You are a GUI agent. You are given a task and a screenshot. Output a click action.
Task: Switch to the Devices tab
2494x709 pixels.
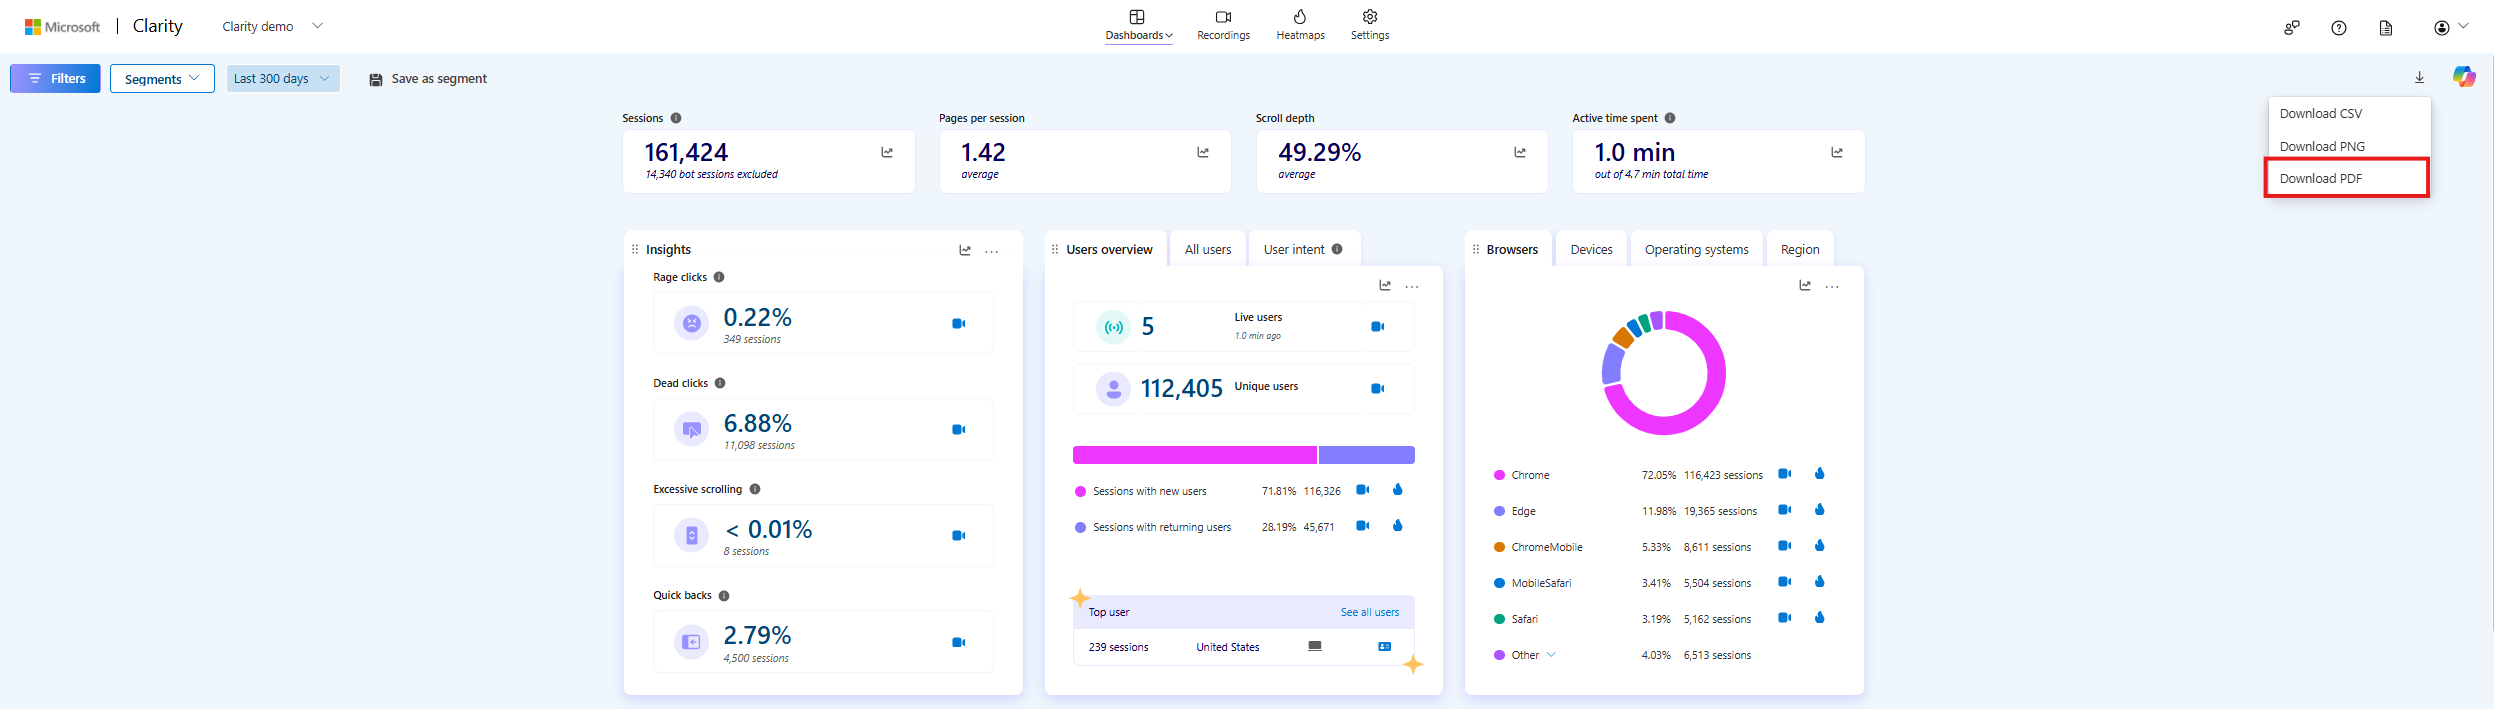click(1591, 249)
